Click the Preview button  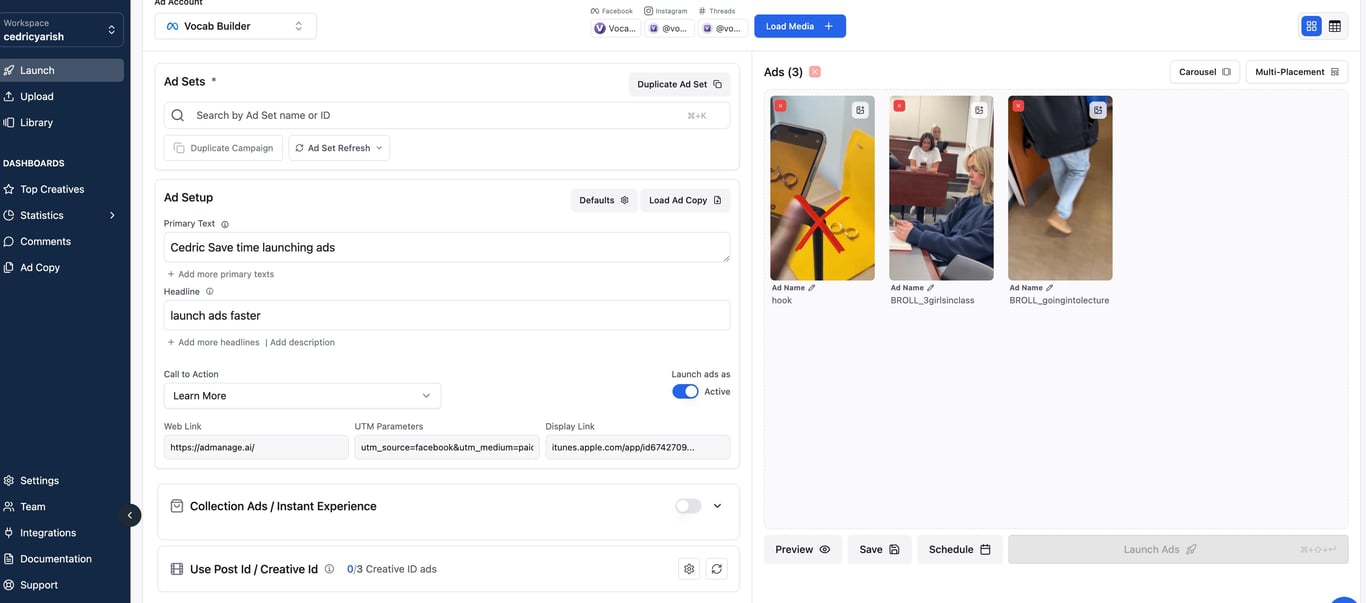(803, 549)
